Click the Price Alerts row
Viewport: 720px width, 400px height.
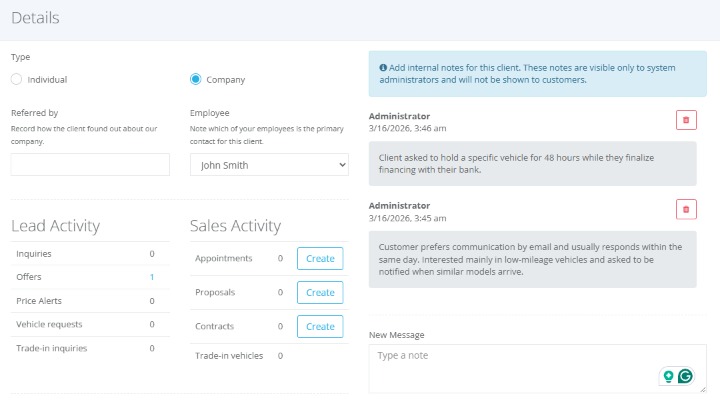tap(90, 301)
